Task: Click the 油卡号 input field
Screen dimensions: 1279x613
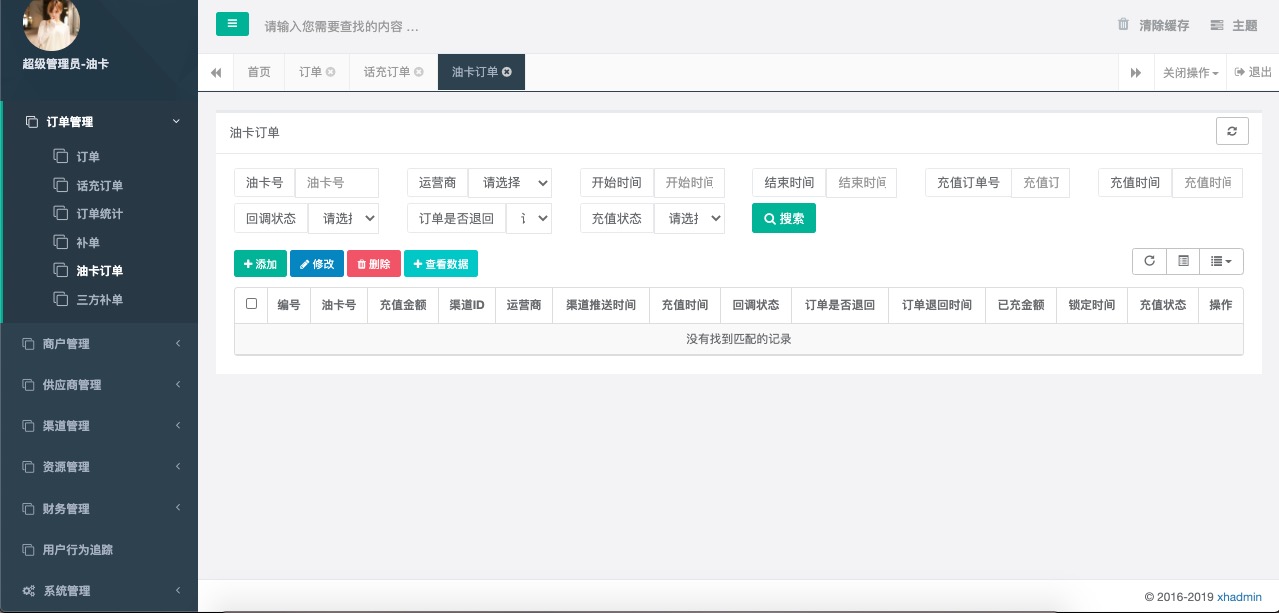Action: point(336,183)
